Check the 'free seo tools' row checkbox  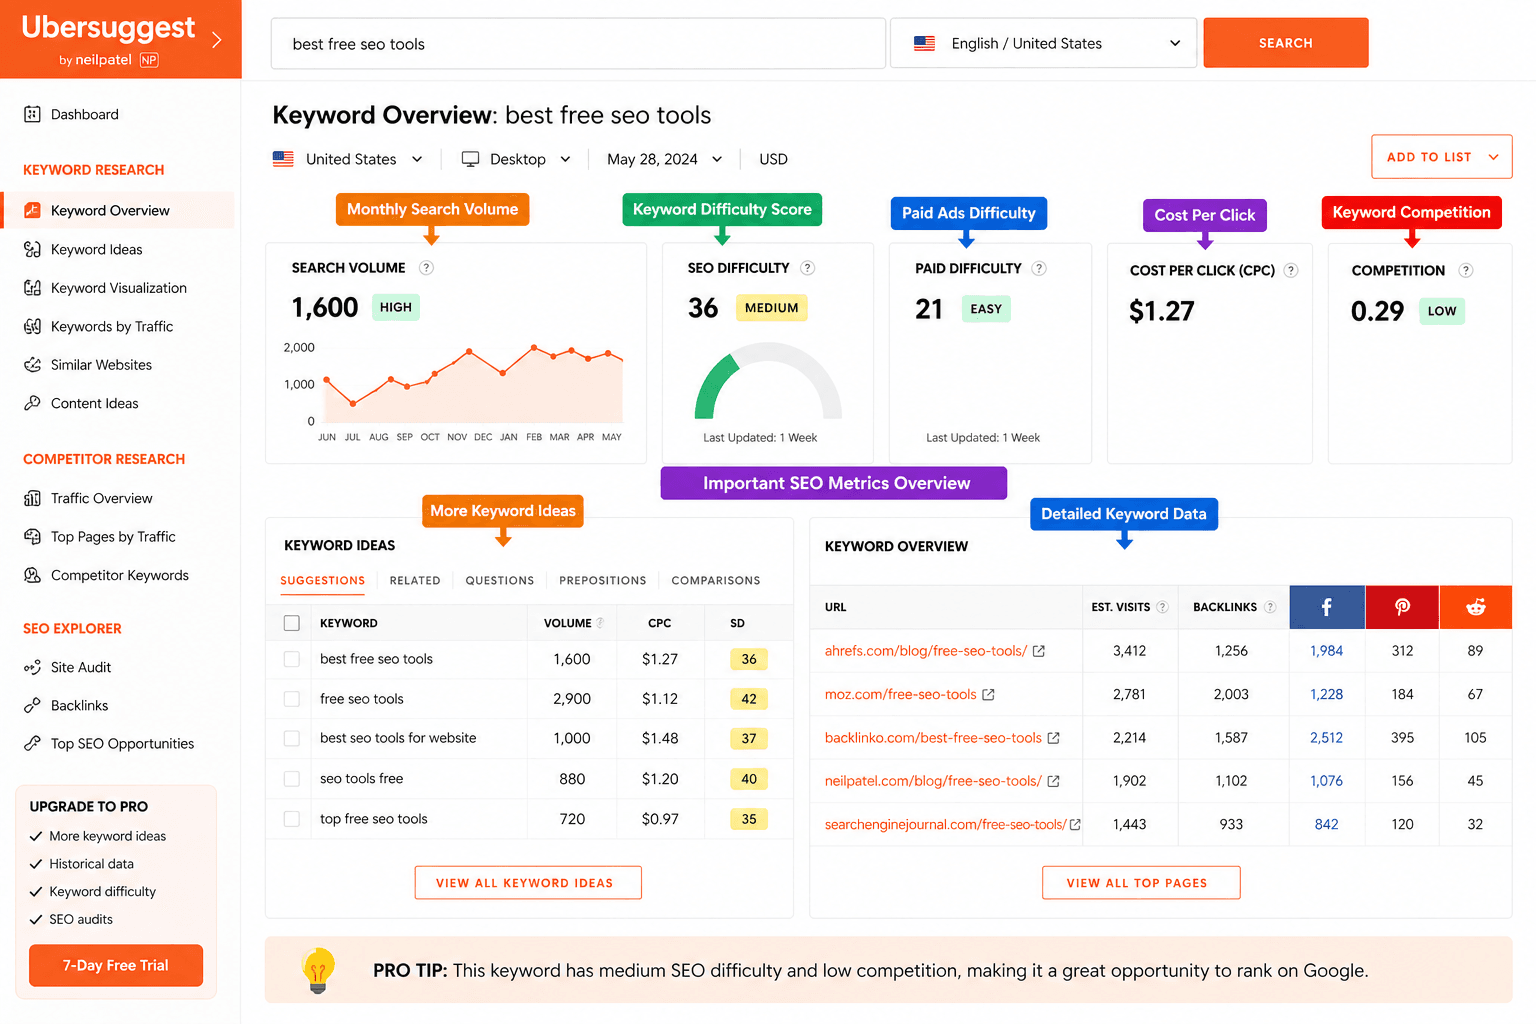pos(292,699)
